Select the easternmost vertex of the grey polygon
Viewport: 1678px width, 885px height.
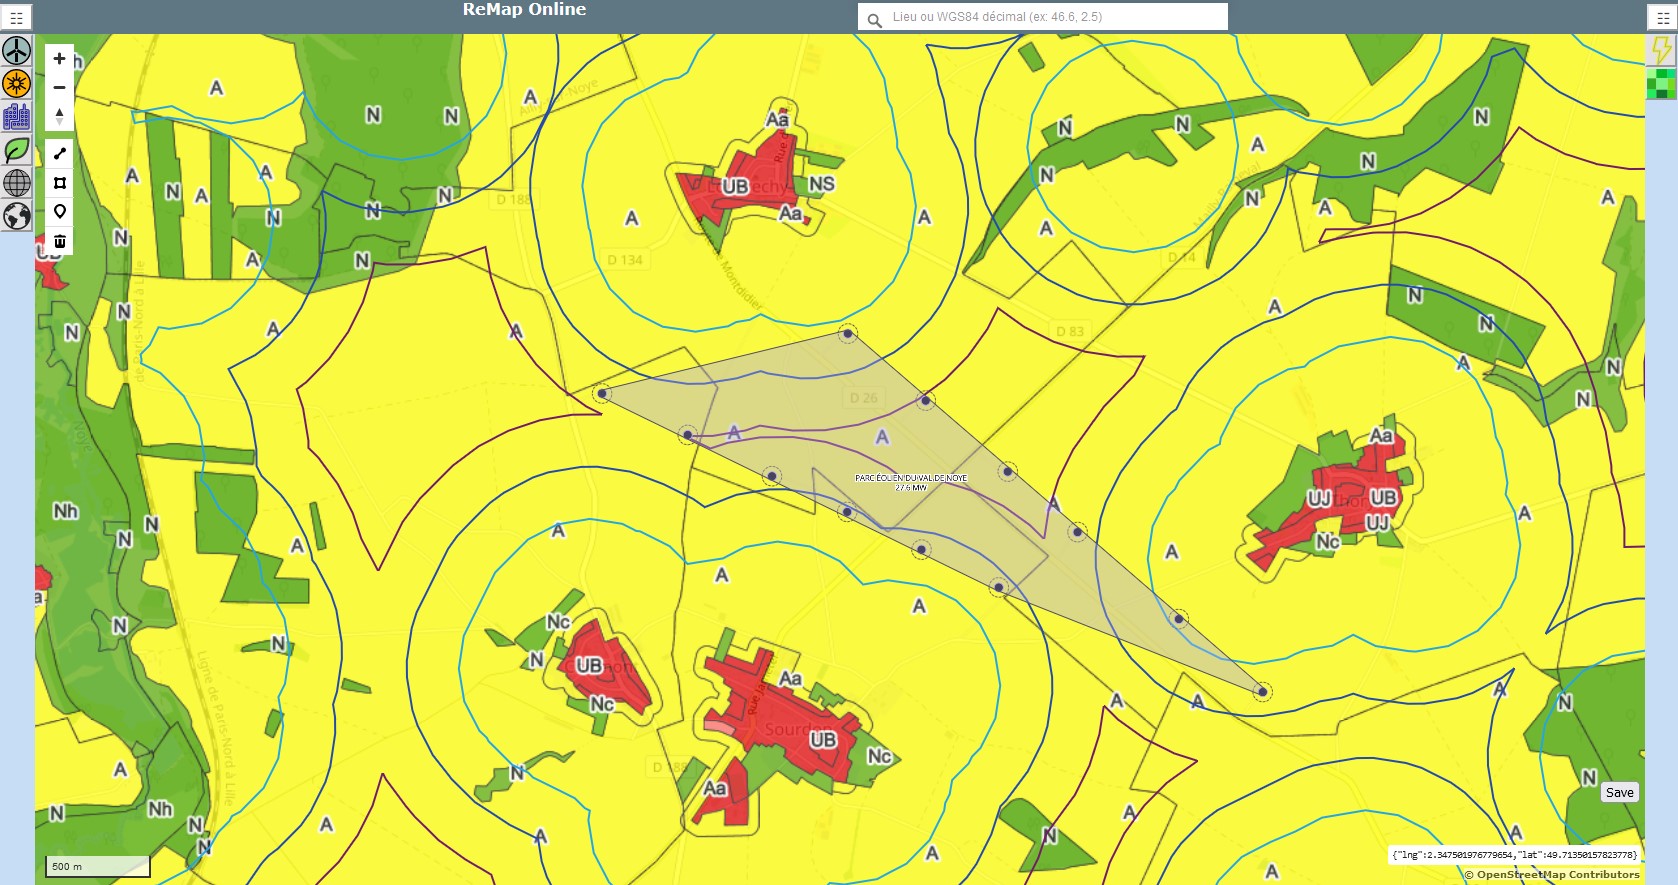tap(1262, 691)
